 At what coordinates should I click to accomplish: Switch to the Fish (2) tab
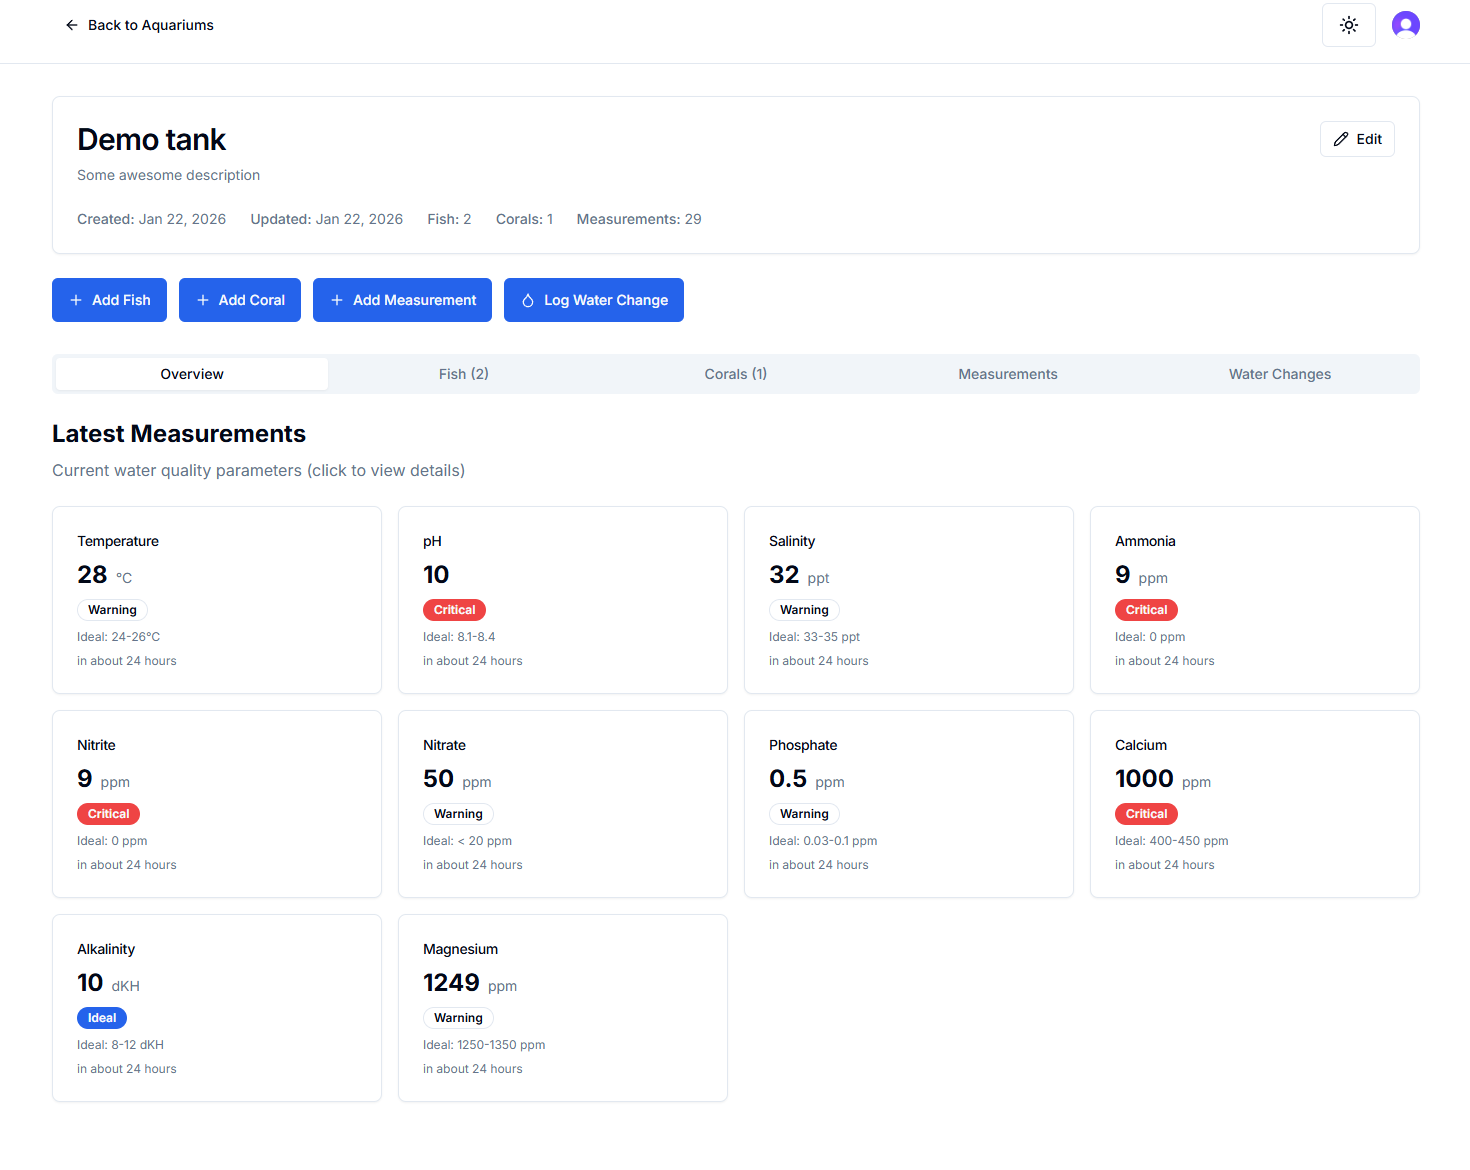point(464,374)
